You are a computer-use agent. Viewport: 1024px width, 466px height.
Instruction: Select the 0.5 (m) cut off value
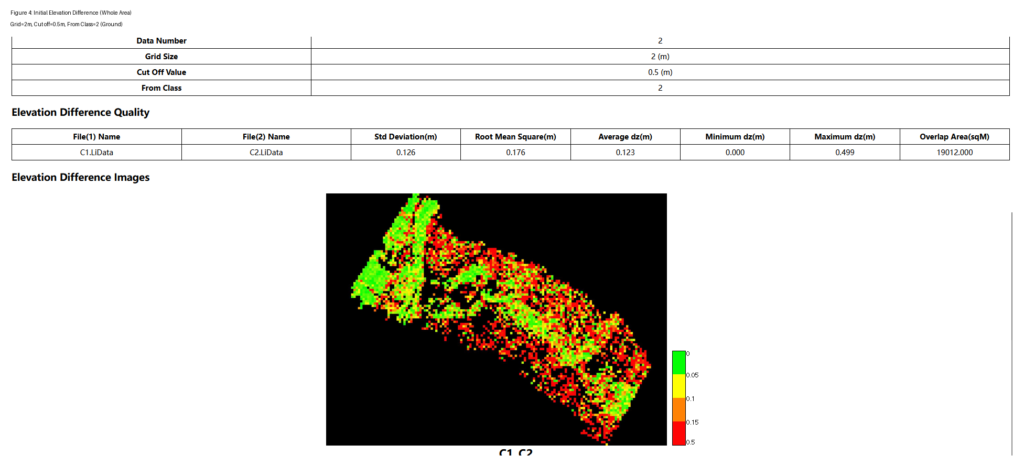click(659, 72)
